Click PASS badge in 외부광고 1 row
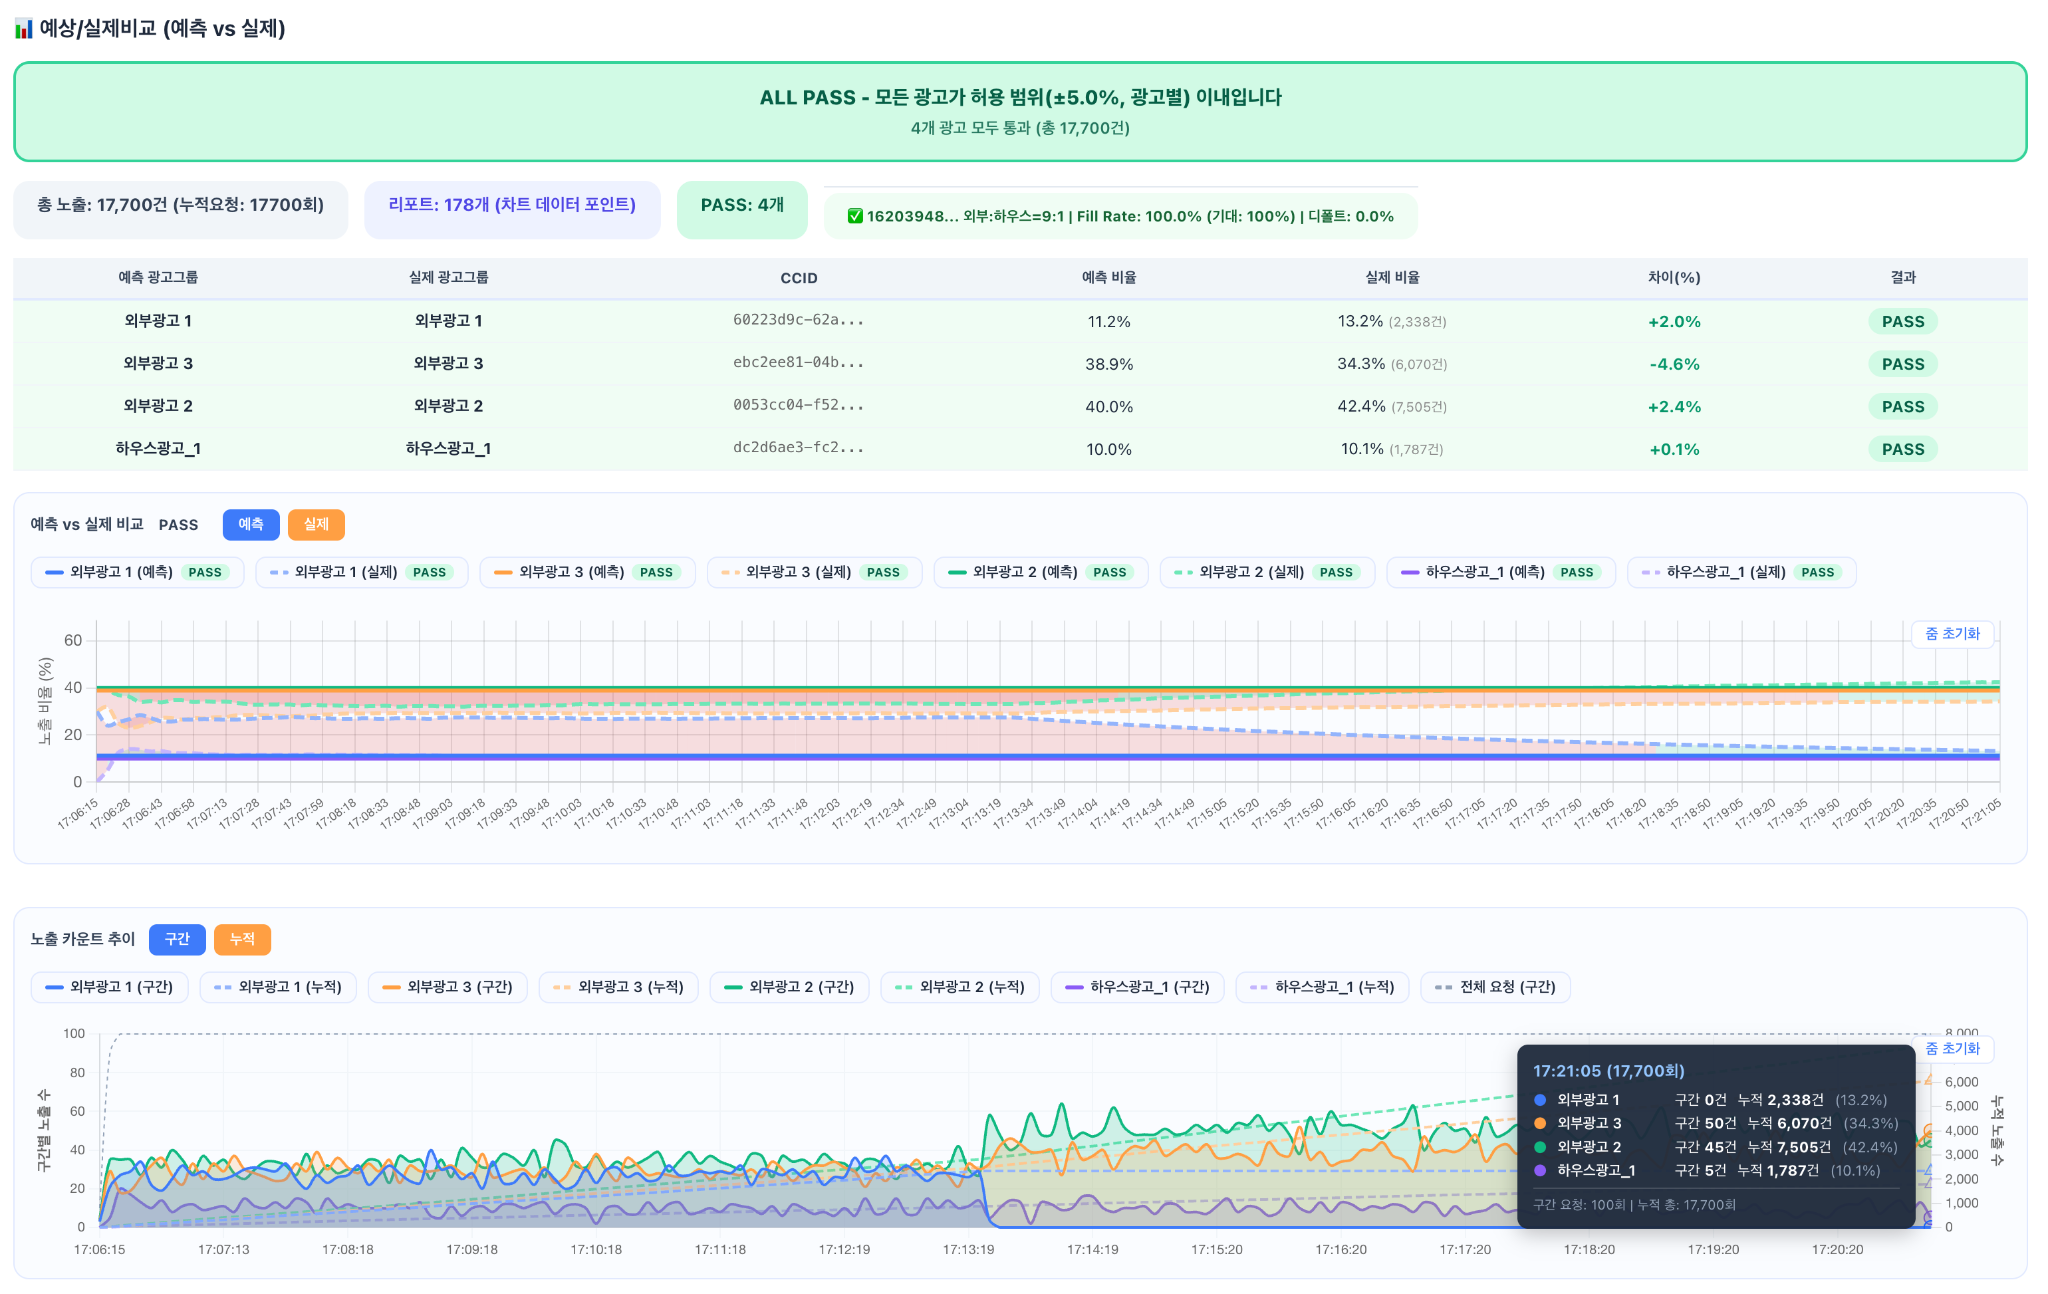Image resolution: width=2048 pixels, height=1294 pixels. (x=1903, y=322)
